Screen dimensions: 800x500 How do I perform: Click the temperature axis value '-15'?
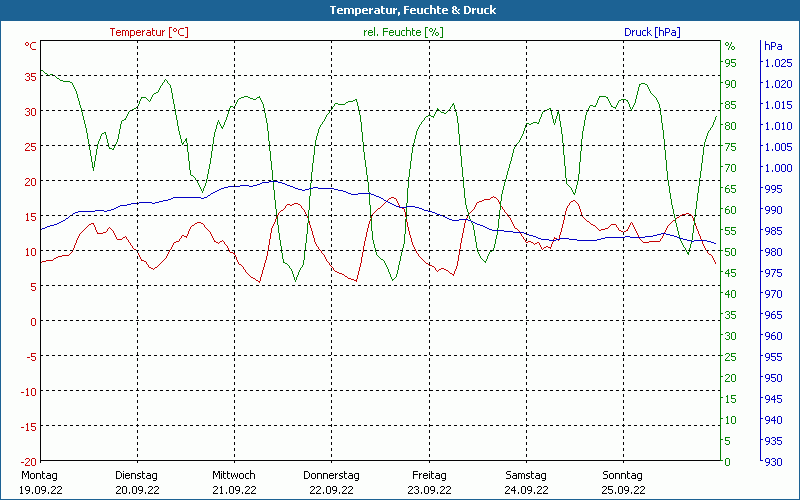[29, 427]
